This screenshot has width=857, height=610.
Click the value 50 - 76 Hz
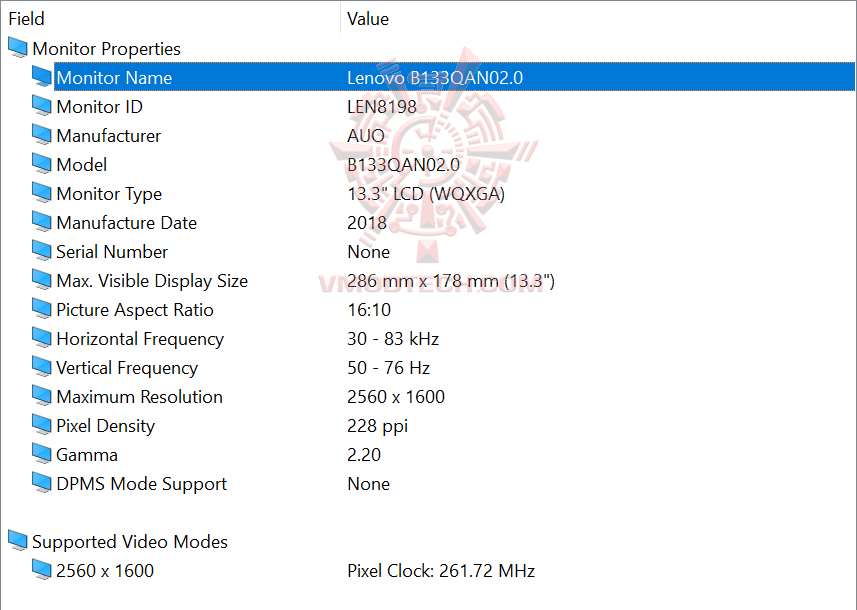coord(389,368)
